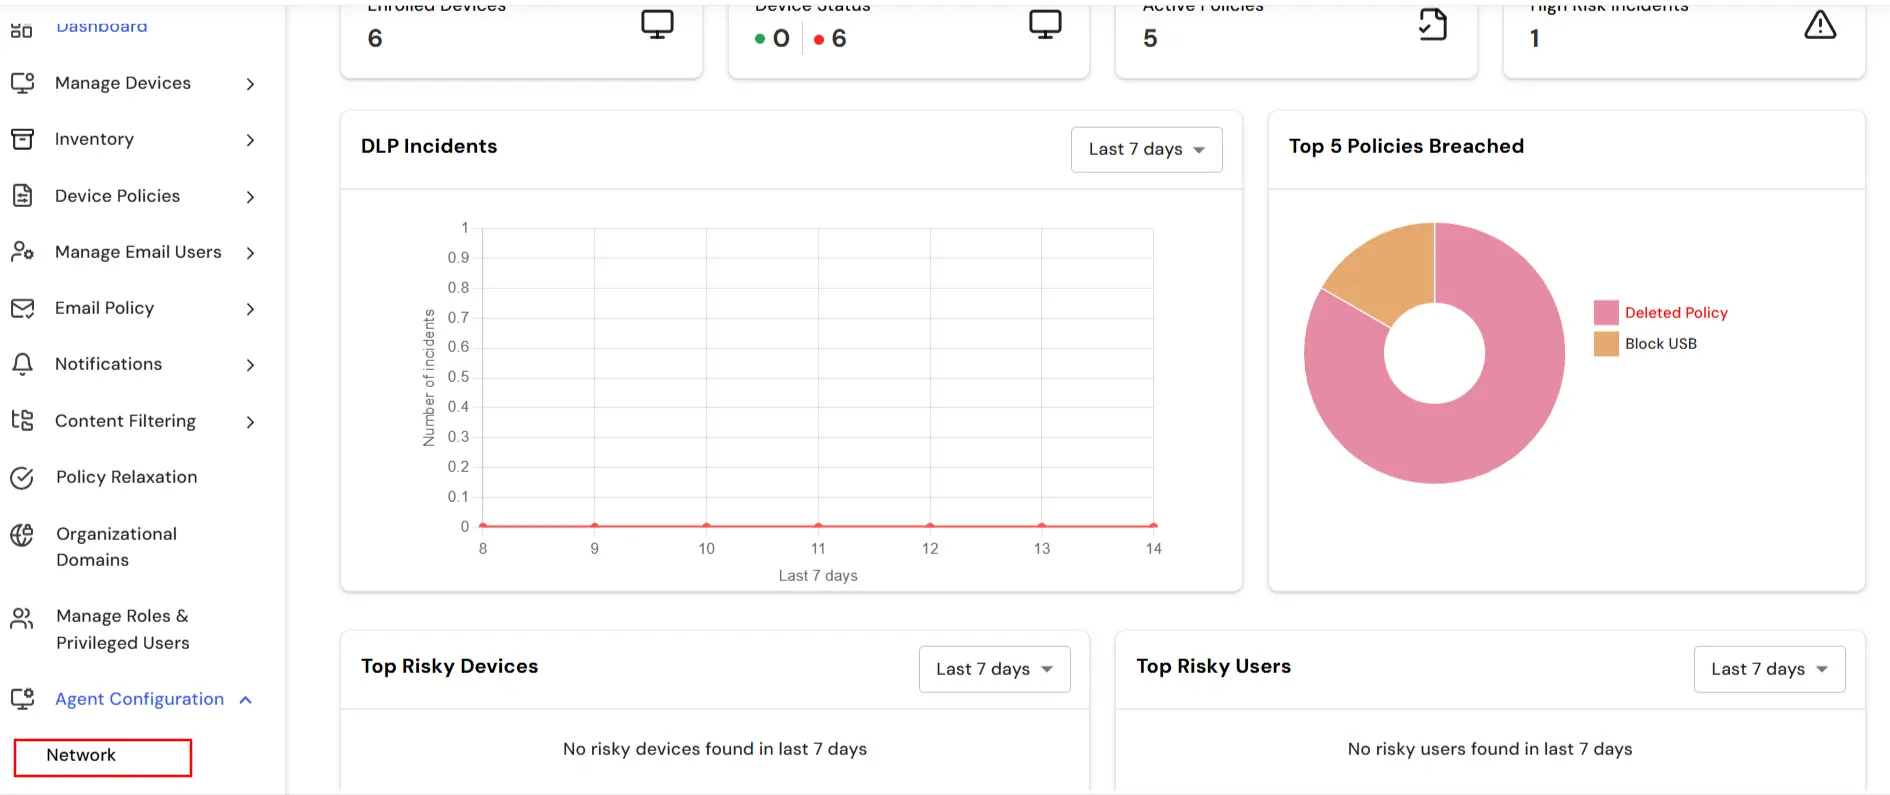Click the Inventory box icon in sidebar
The height and width of the screenshot is (795, 1890).
(22, 139)
